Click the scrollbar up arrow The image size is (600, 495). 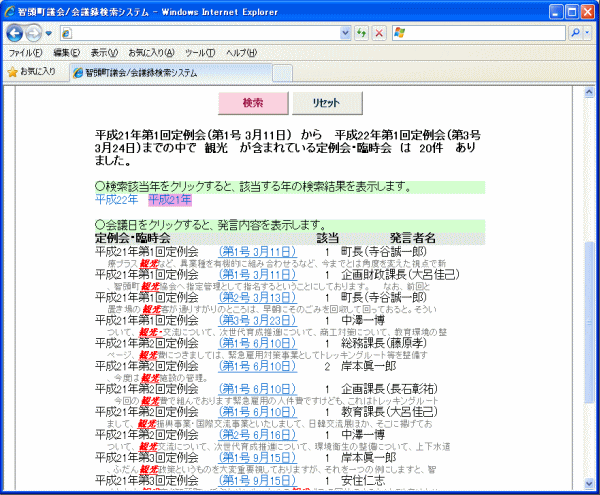(589, 92)
